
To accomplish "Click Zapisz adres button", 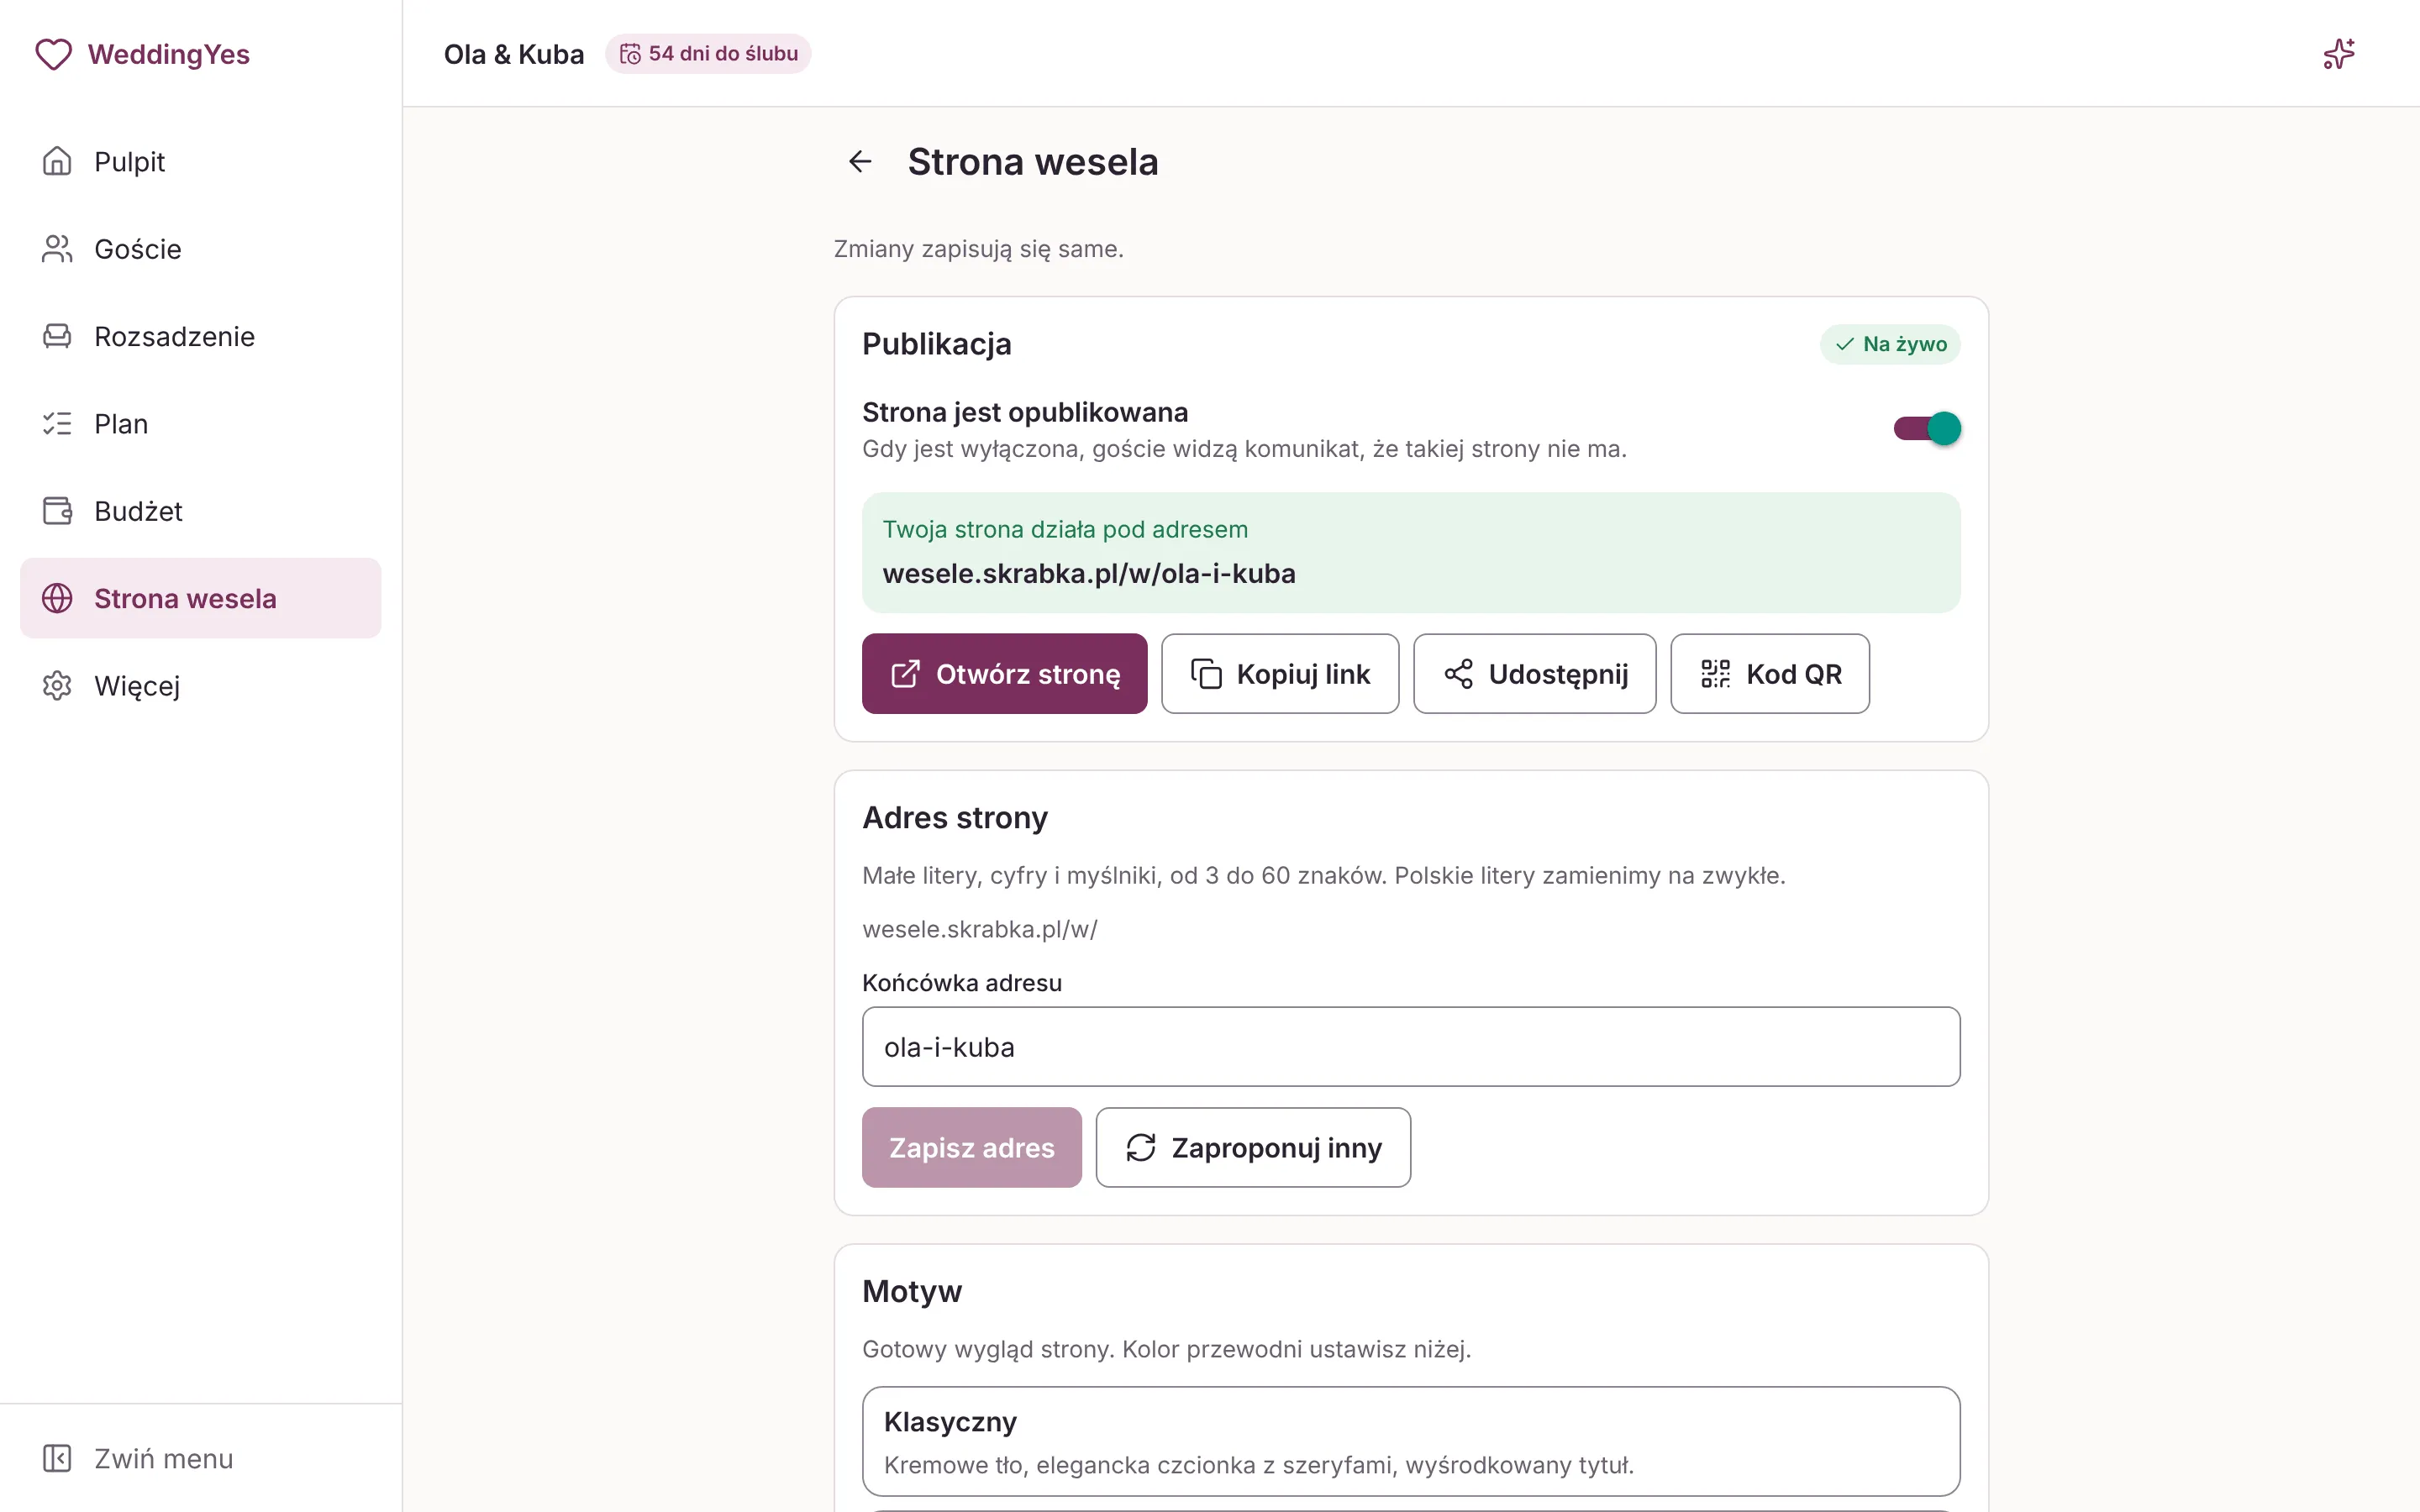I will tap(971, 1148).
